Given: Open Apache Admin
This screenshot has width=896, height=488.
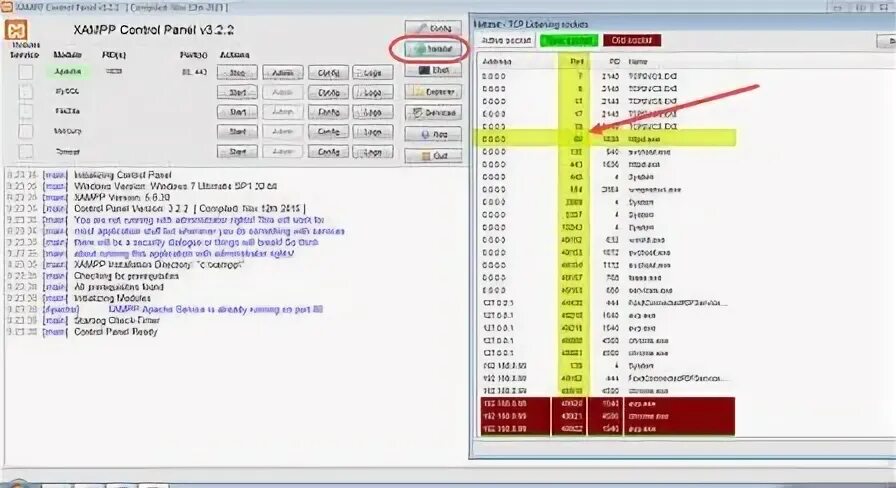Looking at the screenshot, I should [x=283, y=73].
